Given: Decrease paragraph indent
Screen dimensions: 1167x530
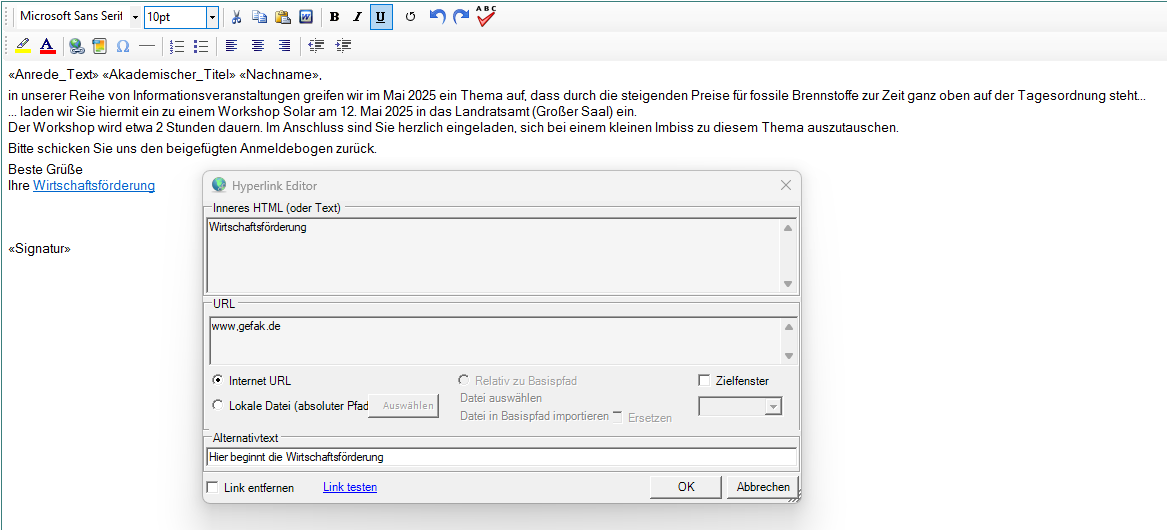Looking at the screenshot, I should point(317,46).
